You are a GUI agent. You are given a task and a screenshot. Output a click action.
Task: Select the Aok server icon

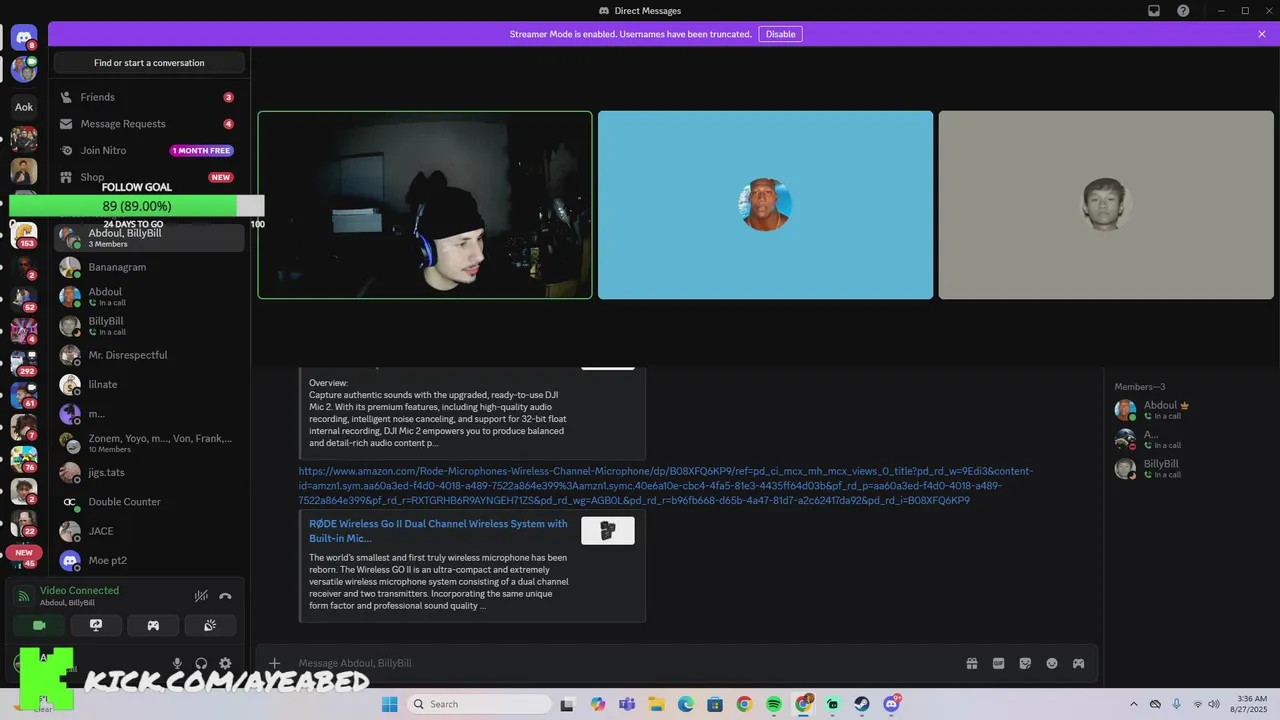click(24, 107)
